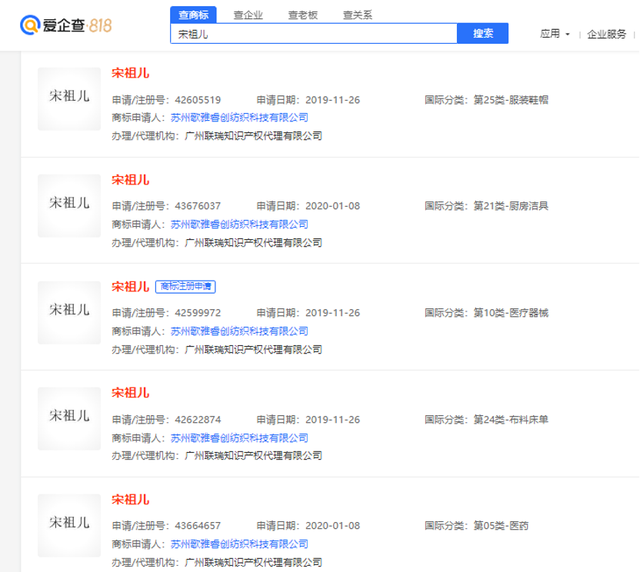Open thumbnail of the 第10类-医疗器械 trademark

point(69,312)
